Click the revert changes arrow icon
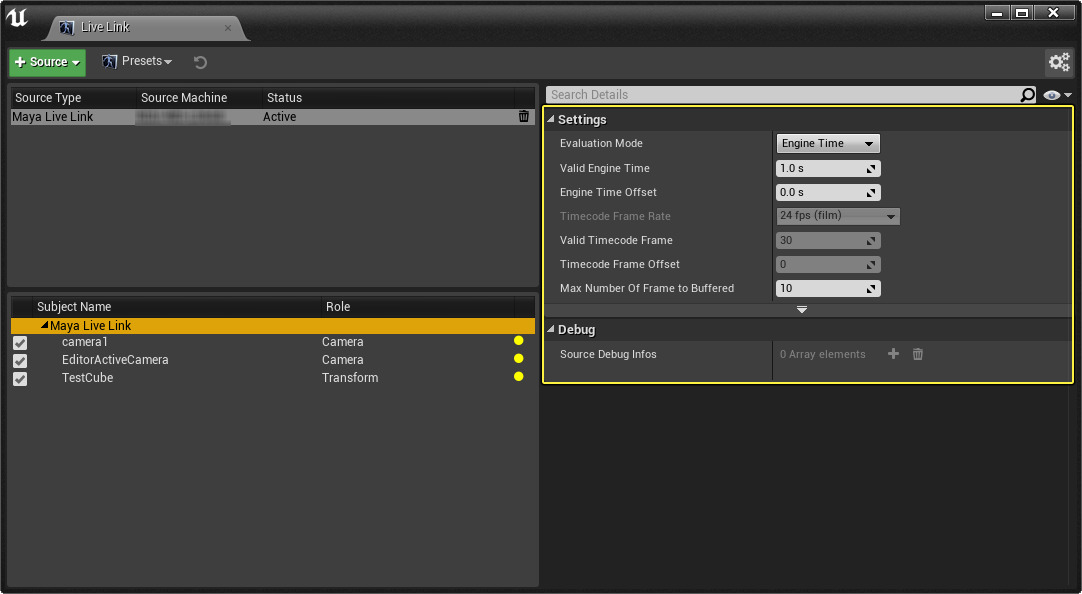Image resolution: width=1082 pixels, height=594 pixels. coord(200,63)
